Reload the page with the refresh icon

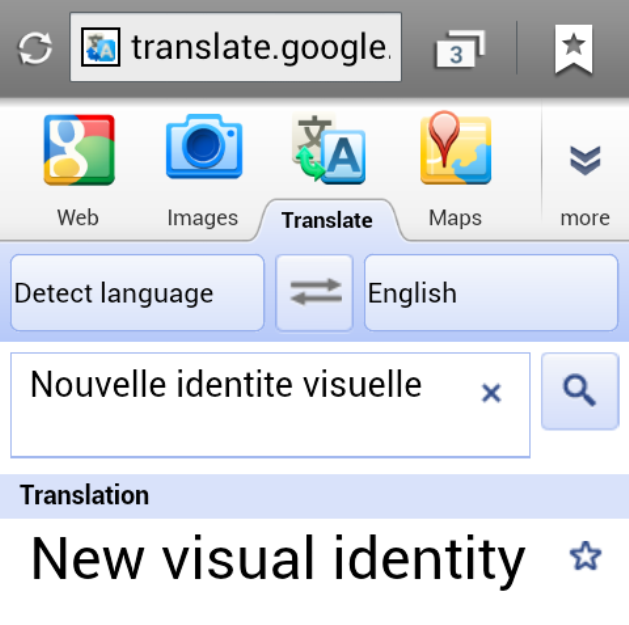click(35, 48)
